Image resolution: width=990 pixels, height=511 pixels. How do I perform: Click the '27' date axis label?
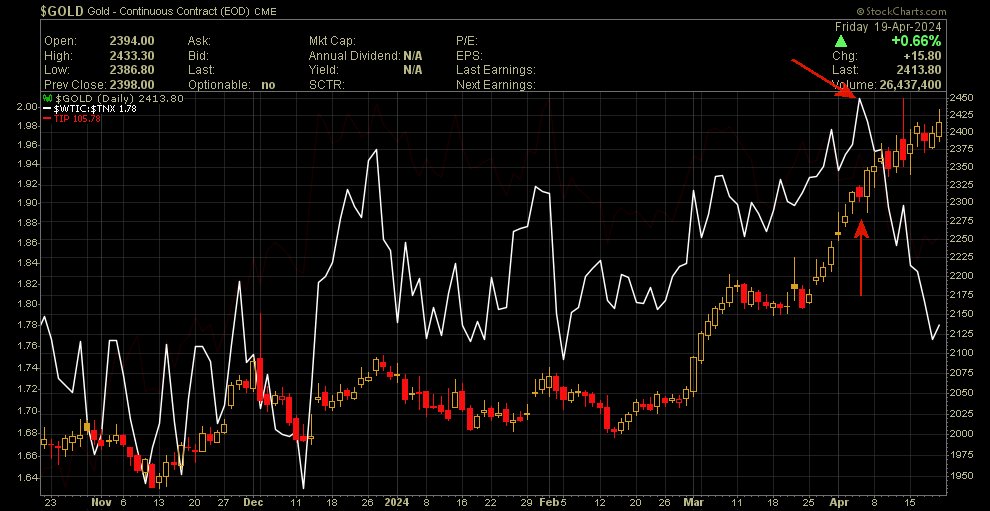click(223, 502)
